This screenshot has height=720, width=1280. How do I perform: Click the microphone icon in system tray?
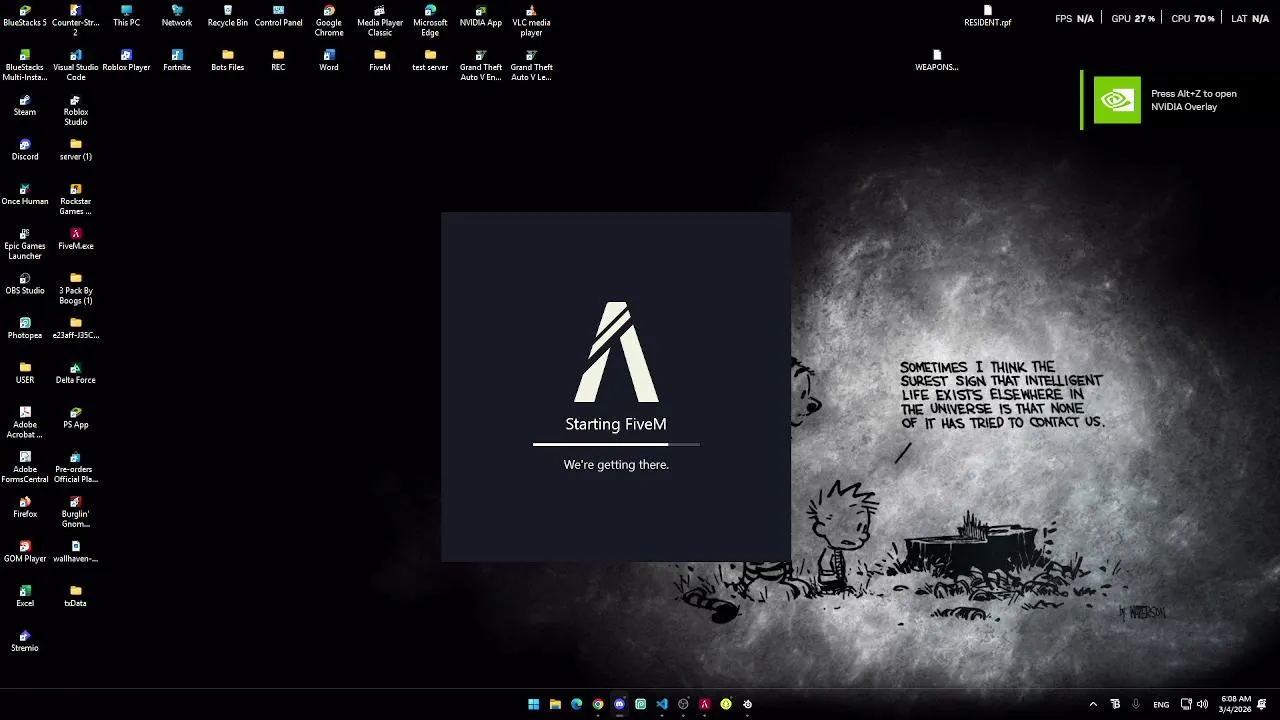[x=1137, y=704]
